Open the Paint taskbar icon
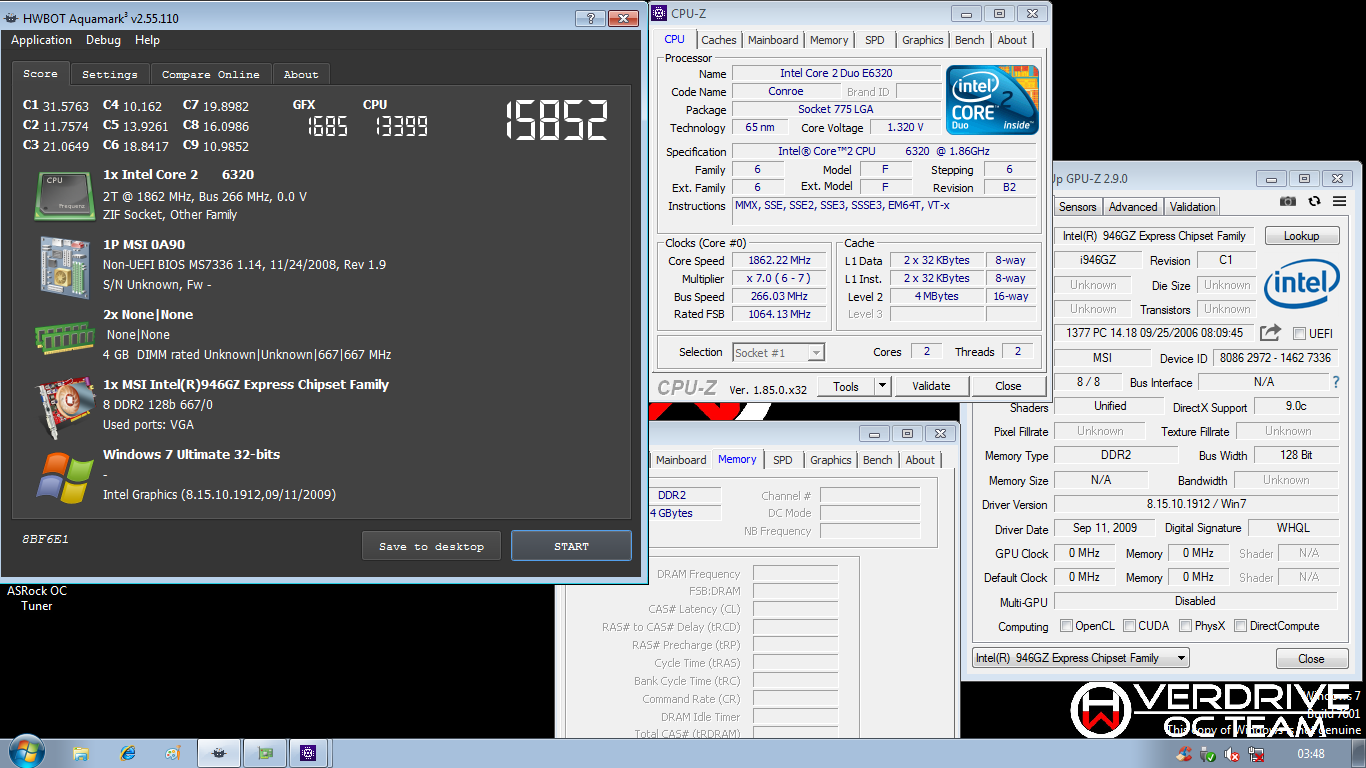This screenshot has height=768, width=1366. (x=173, y=753)
